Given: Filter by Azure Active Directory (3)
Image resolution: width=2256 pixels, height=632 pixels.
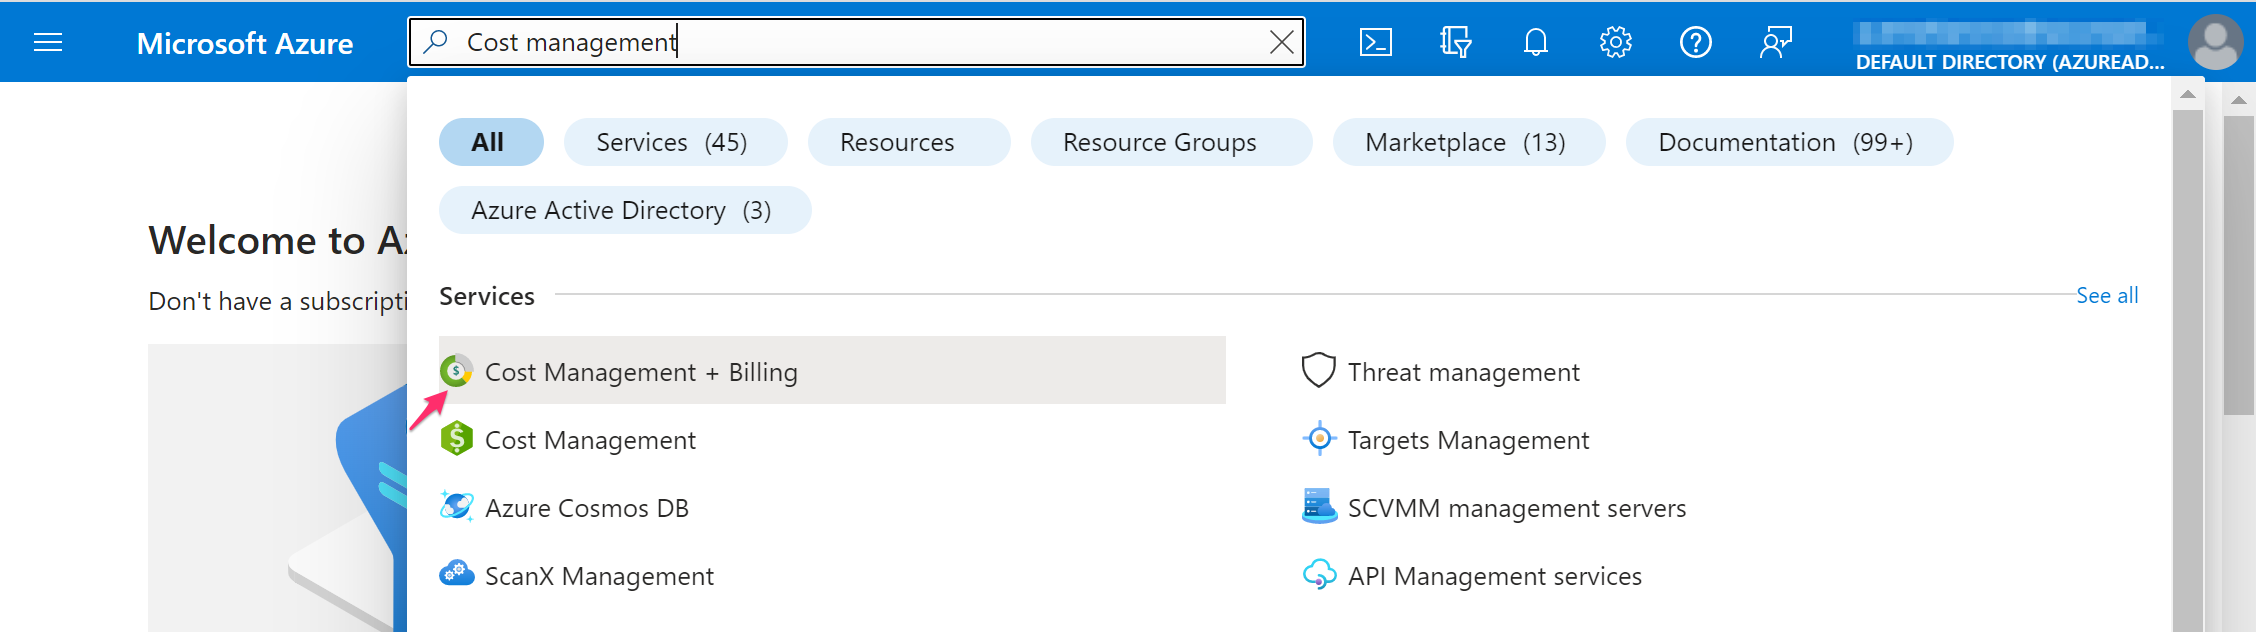Looking at the screenshot, I should coord(624,210).
